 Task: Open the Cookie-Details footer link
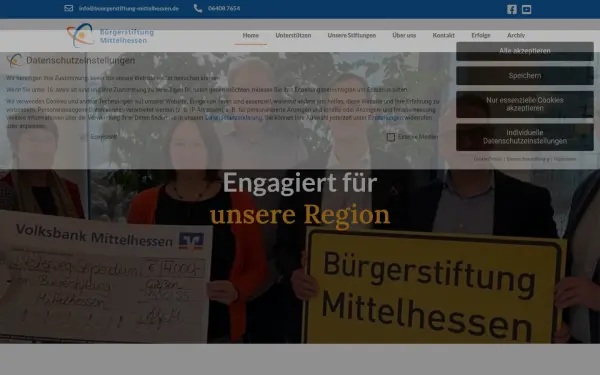[x=488, y=159]
